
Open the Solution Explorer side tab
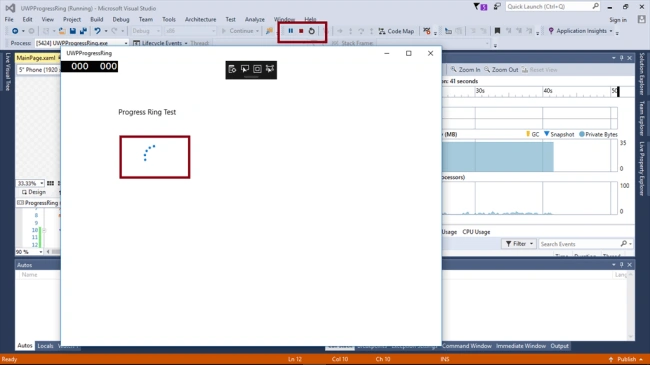(642, 74)
